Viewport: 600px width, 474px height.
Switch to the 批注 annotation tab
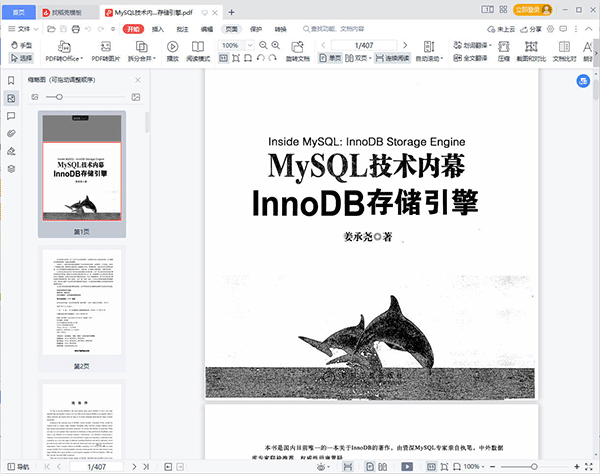[181, 30]
